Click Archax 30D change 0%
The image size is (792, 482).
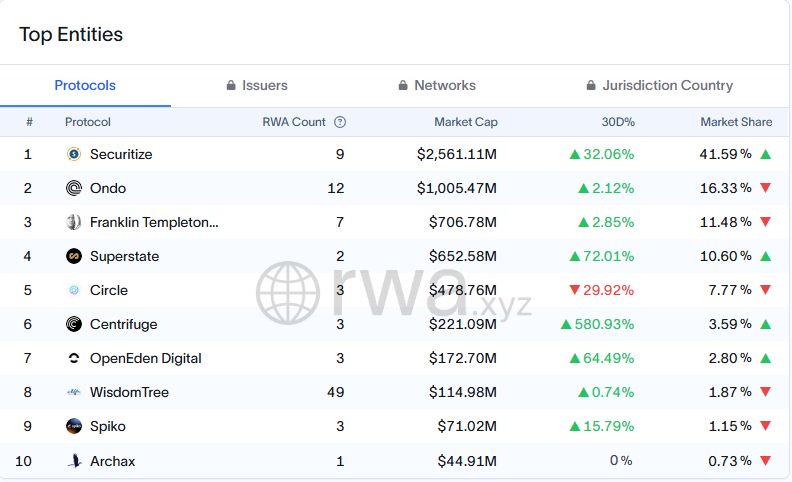click(621, 461)
